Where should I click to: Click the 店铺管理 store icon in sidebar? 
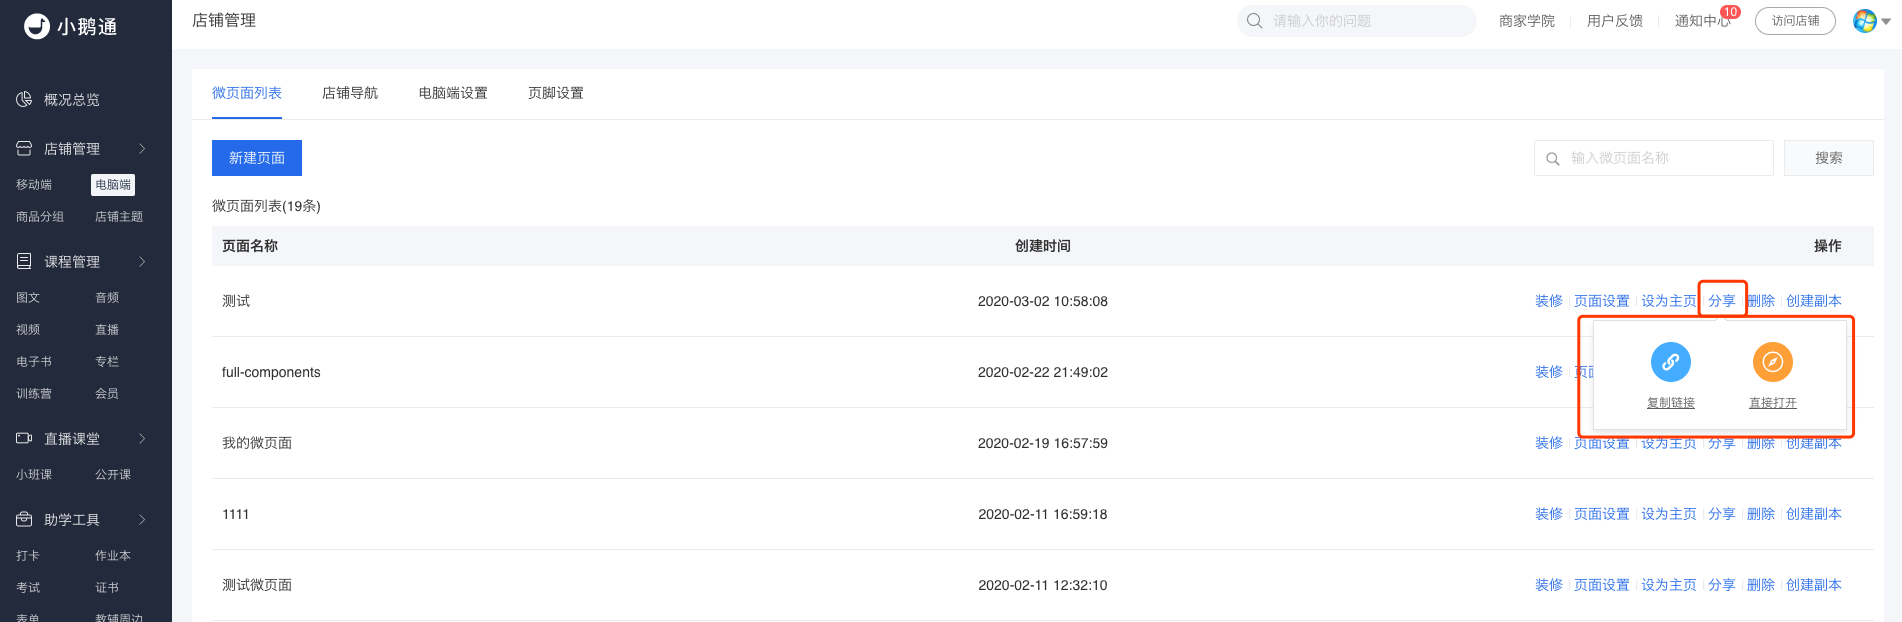point(24,148)
